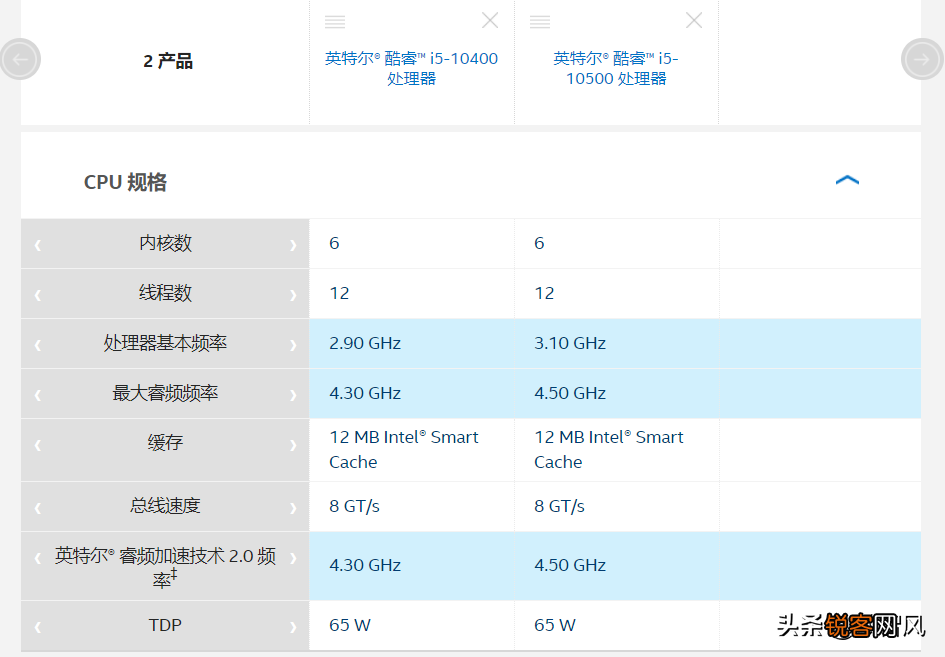Click the right arrow on TDP row

(x=292, y=625)
